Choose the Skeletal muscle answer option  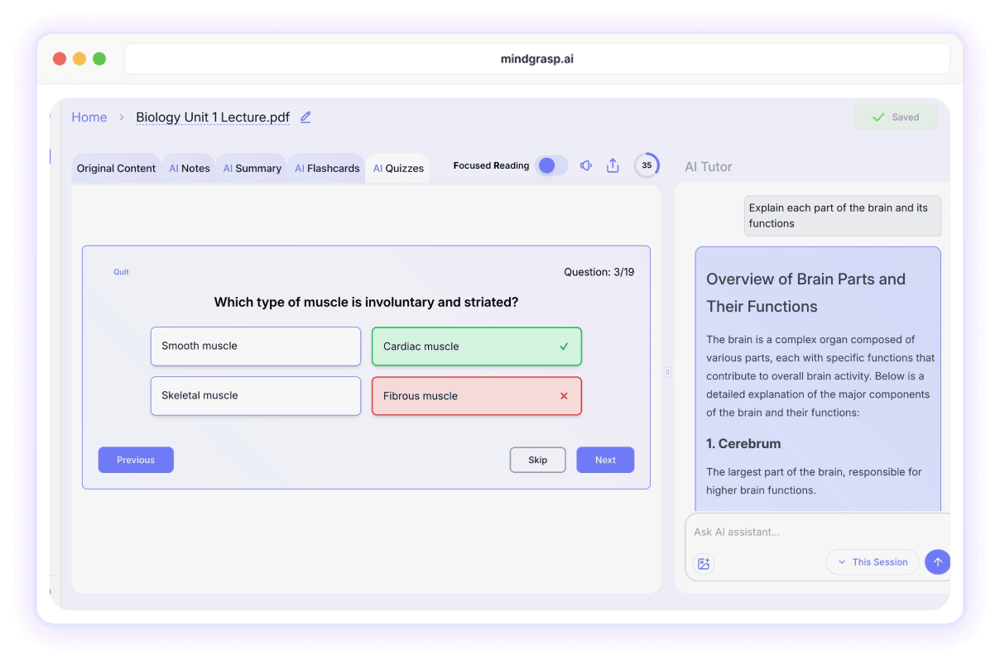pos(255,396)
